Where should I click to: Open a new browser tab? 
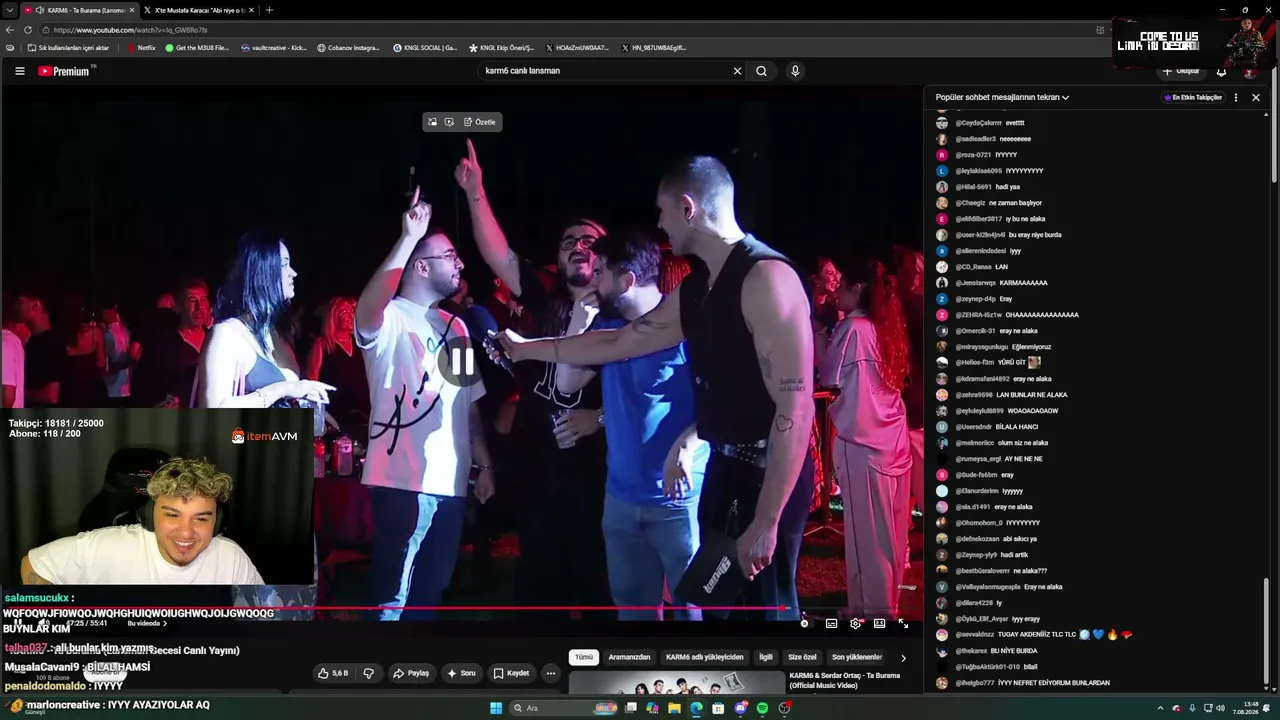tap(269, 10)
